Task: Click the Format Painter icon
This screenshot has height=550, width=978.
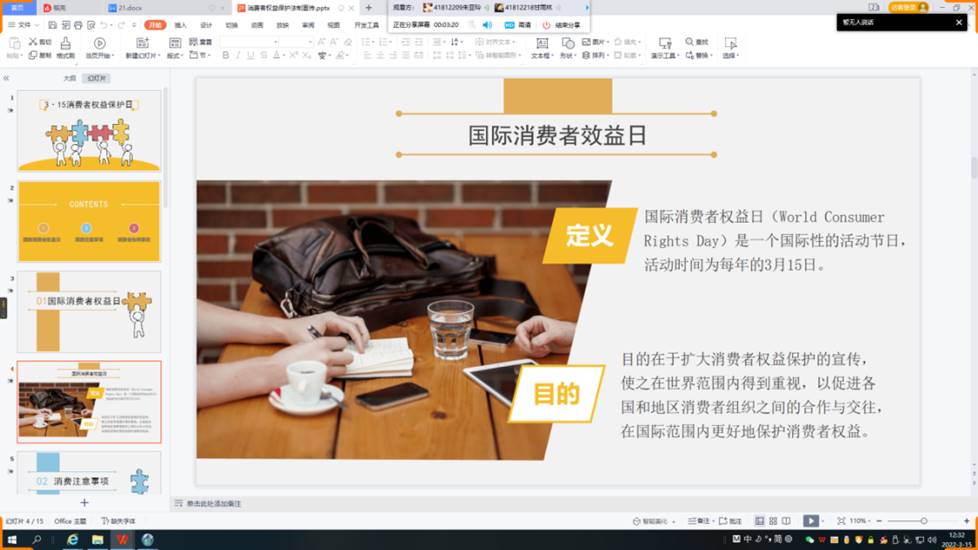Action: [65, 44]
